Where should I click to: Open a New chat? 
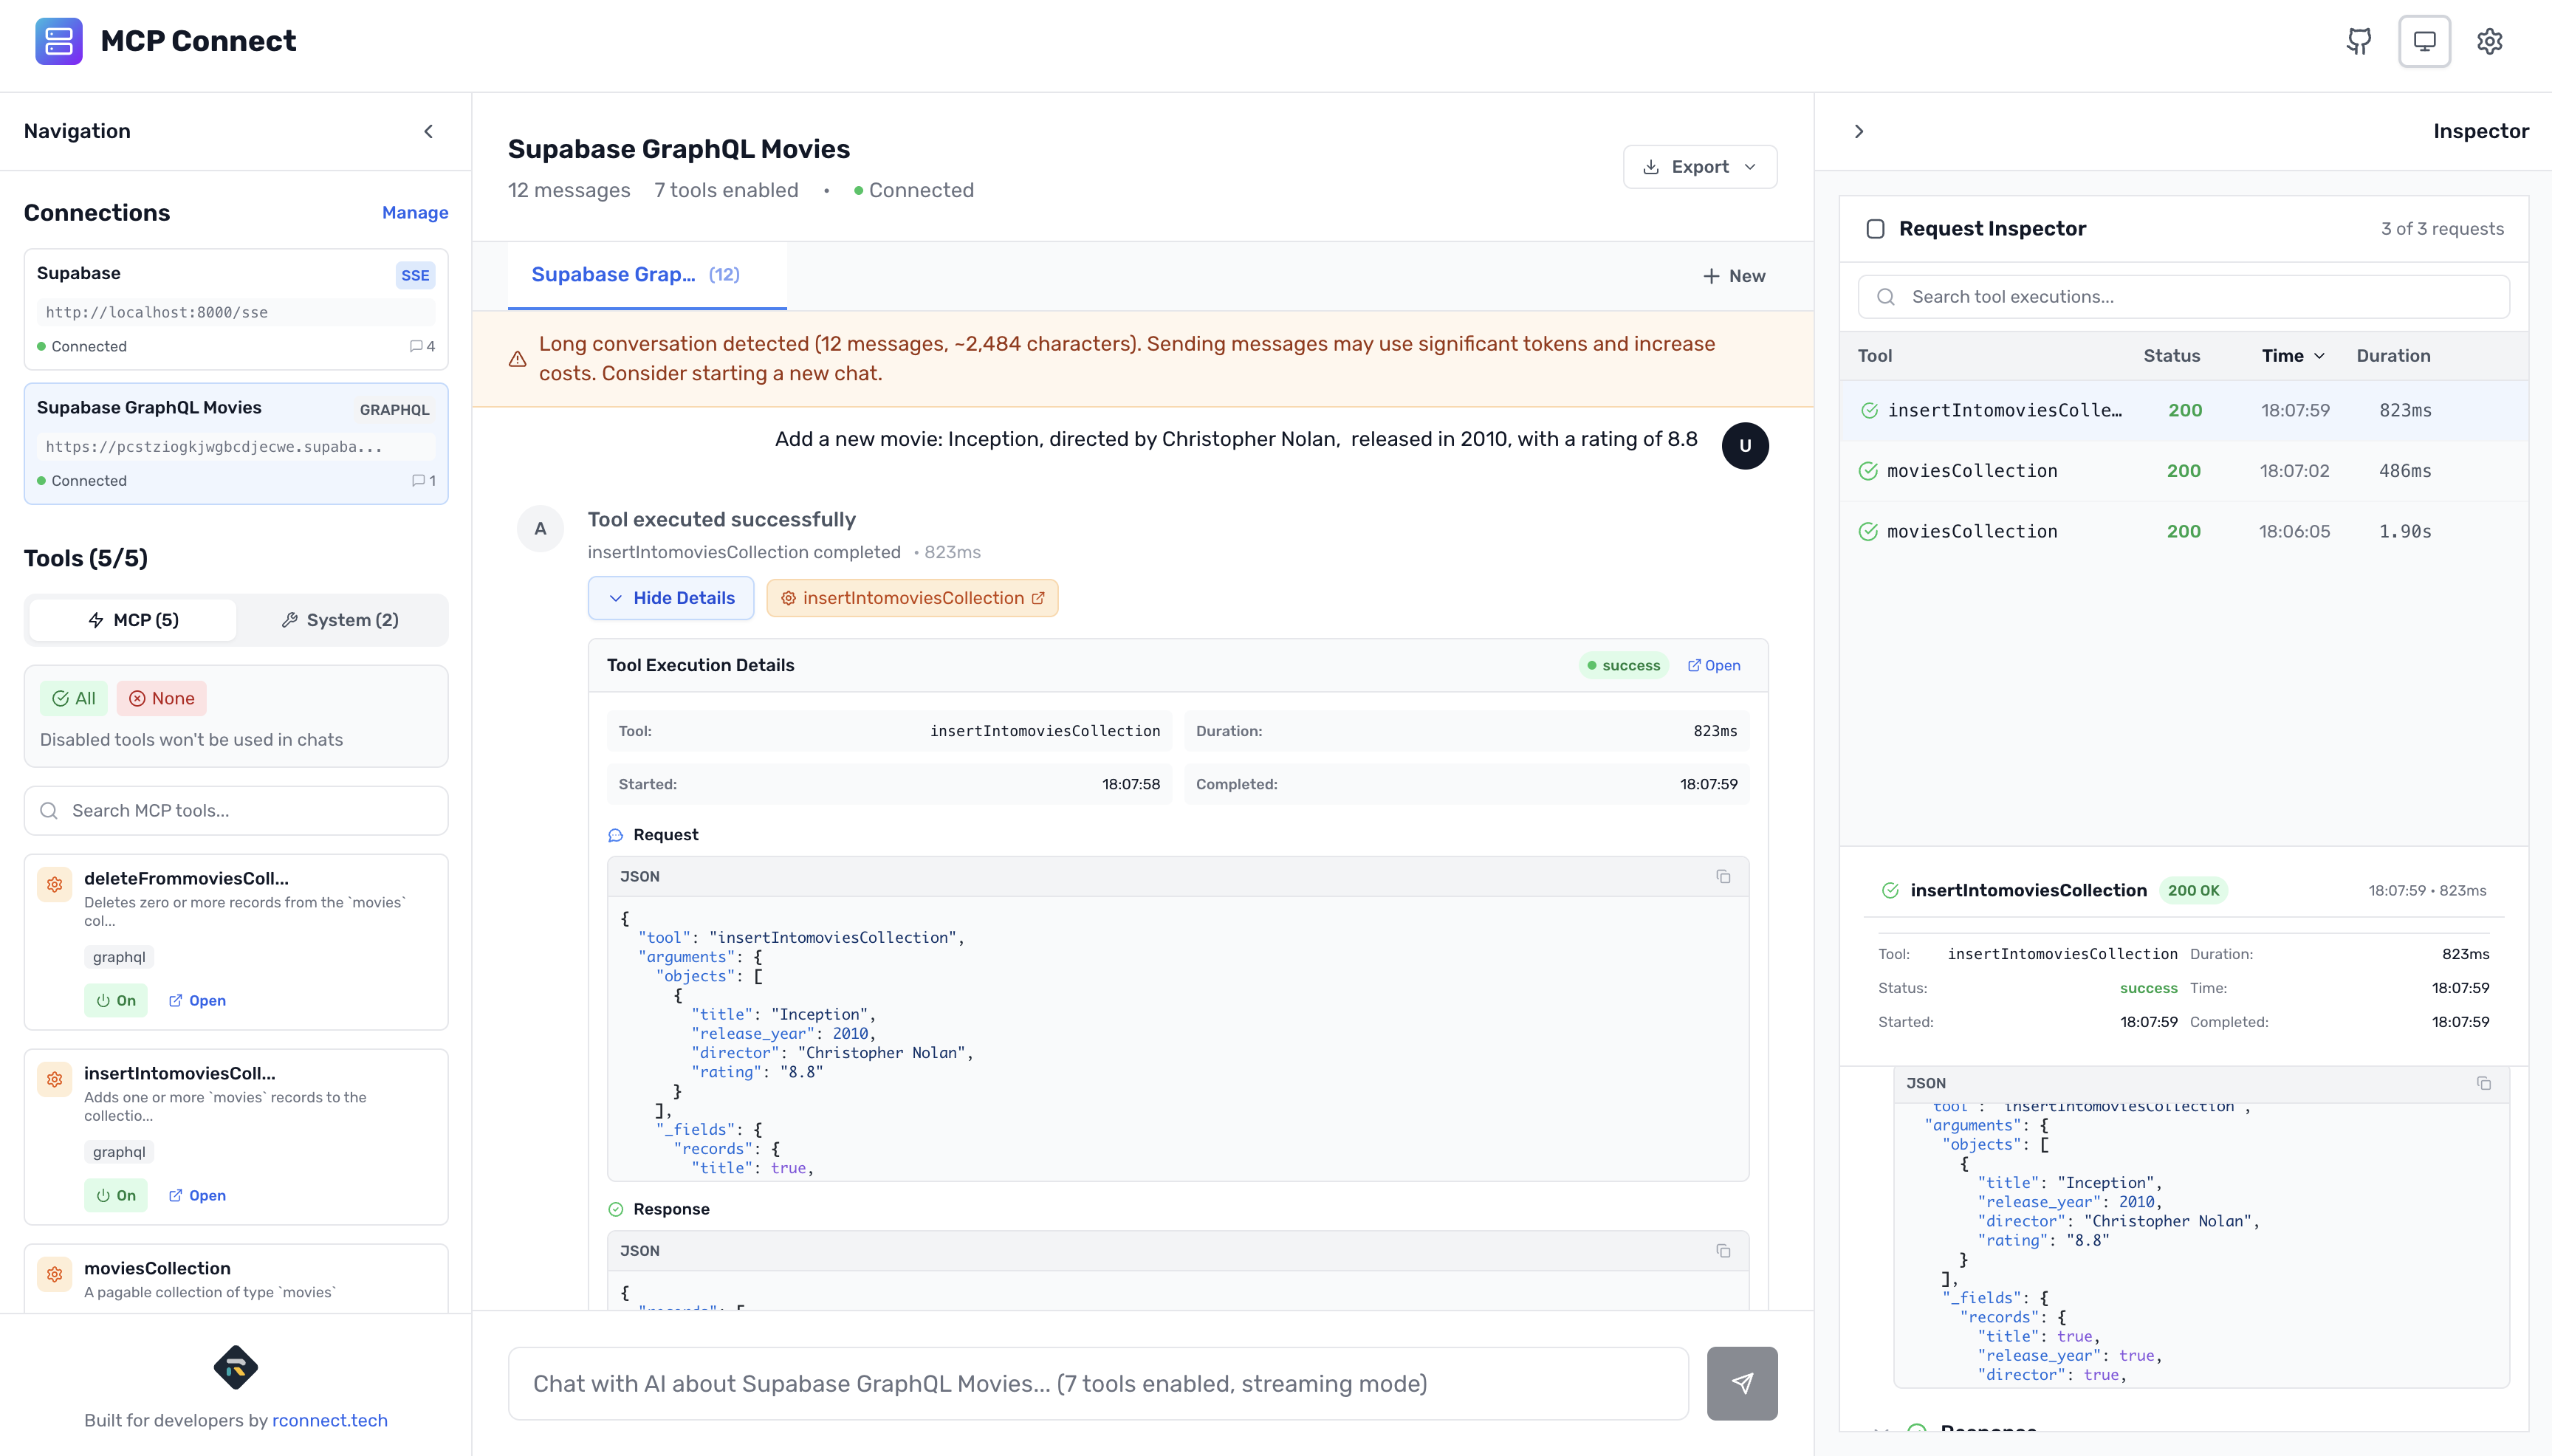1733,275
